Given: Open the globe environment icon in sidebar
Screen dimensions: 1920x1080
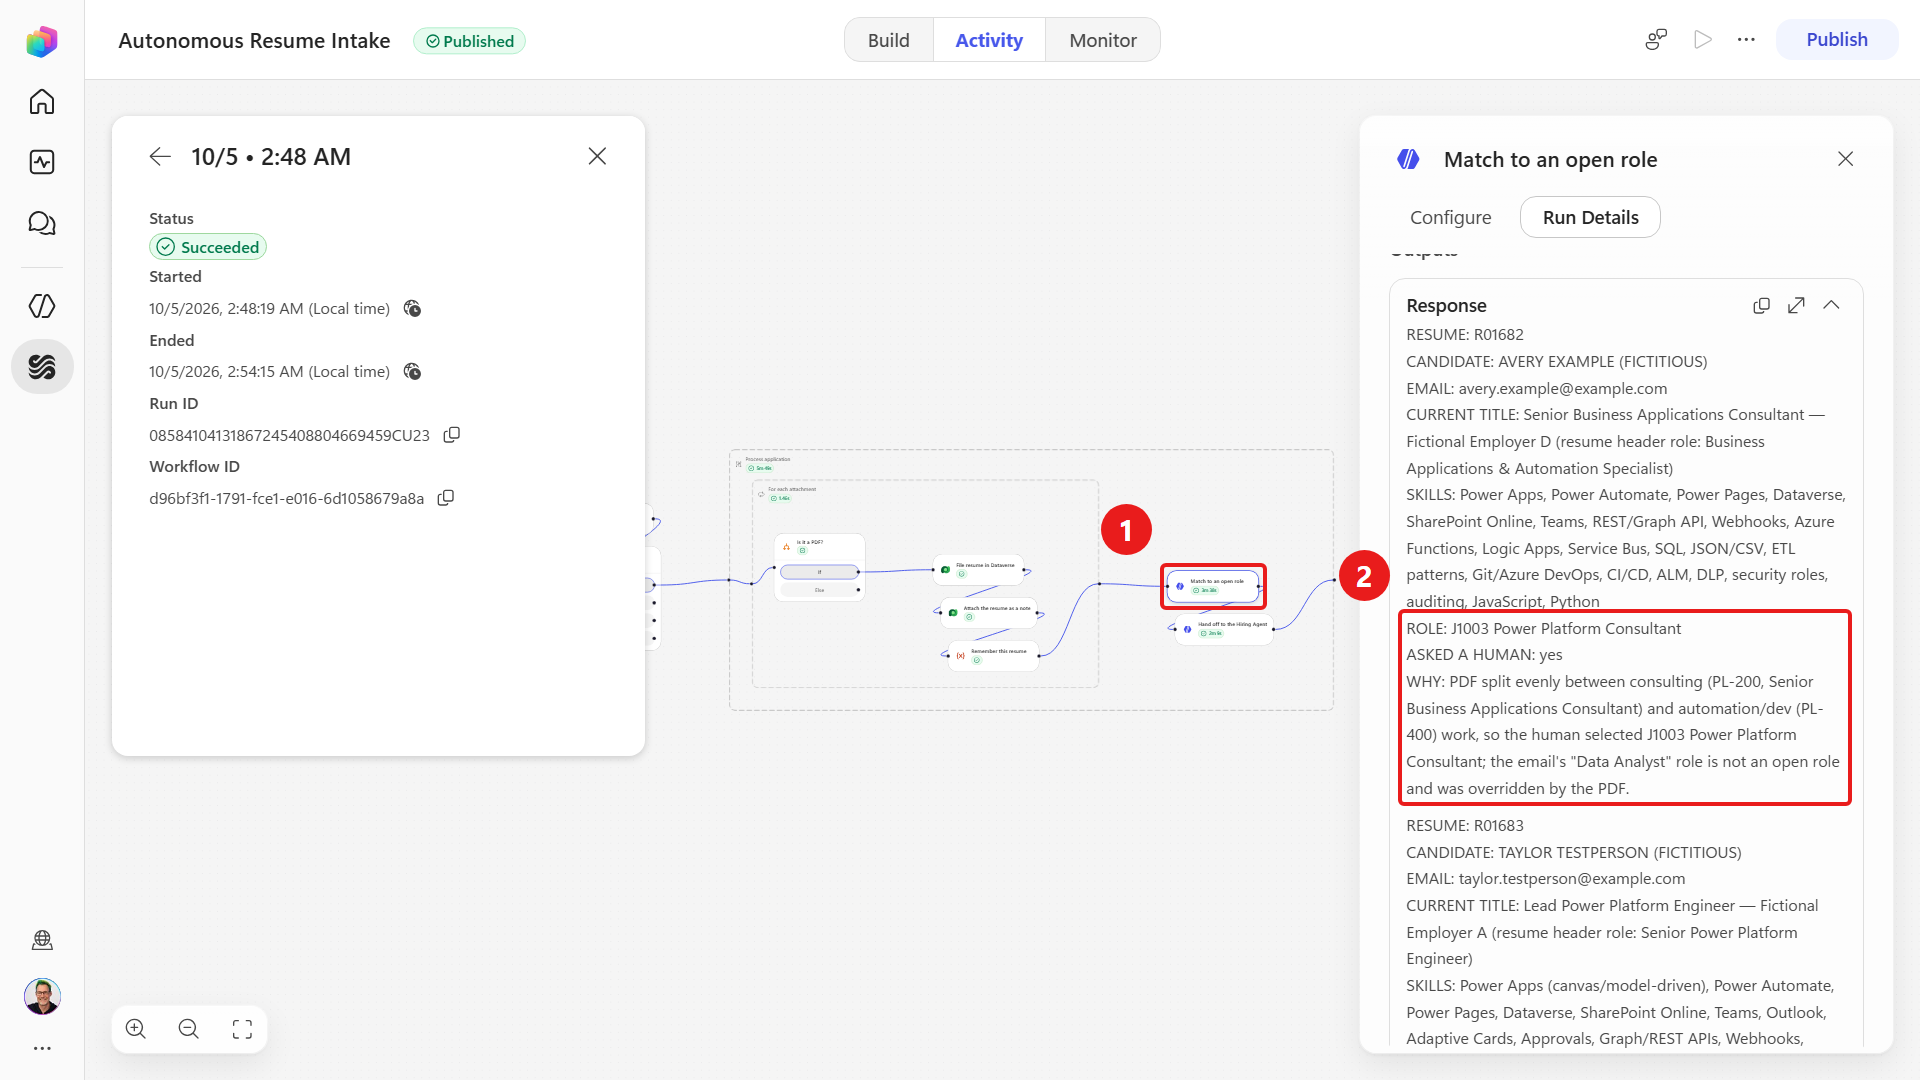Looking at the screenshot, I should pyautogui.click(x=42, y=940).
